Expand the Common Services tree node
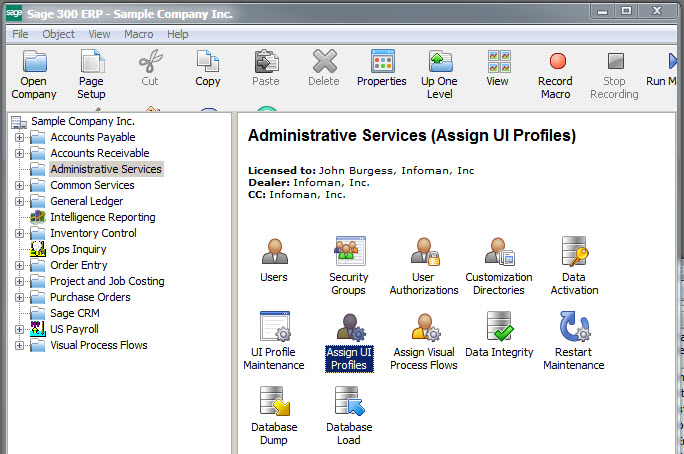 [19, 185]
